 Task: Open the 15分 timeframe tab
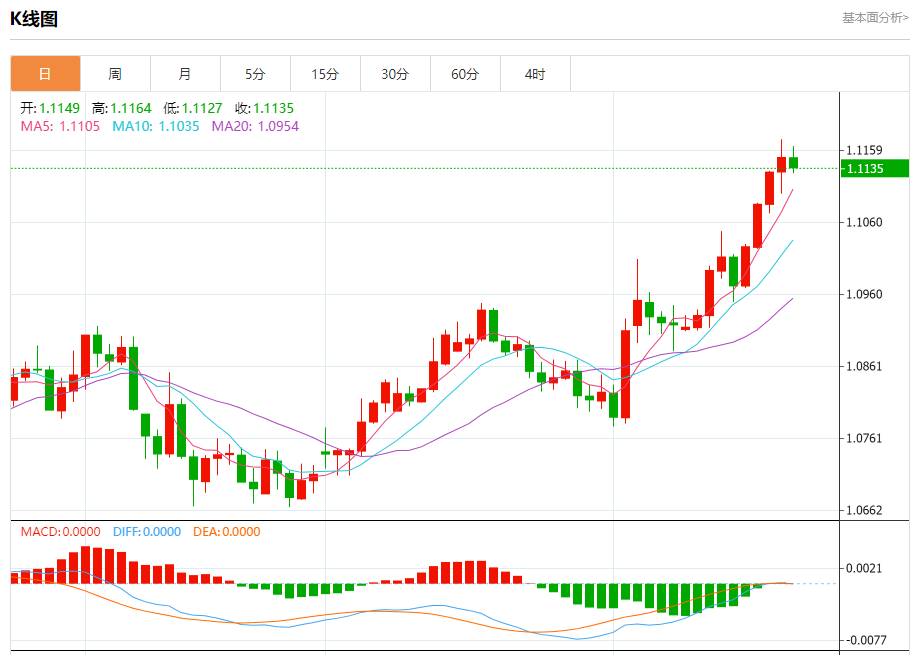tap(325, 74)
